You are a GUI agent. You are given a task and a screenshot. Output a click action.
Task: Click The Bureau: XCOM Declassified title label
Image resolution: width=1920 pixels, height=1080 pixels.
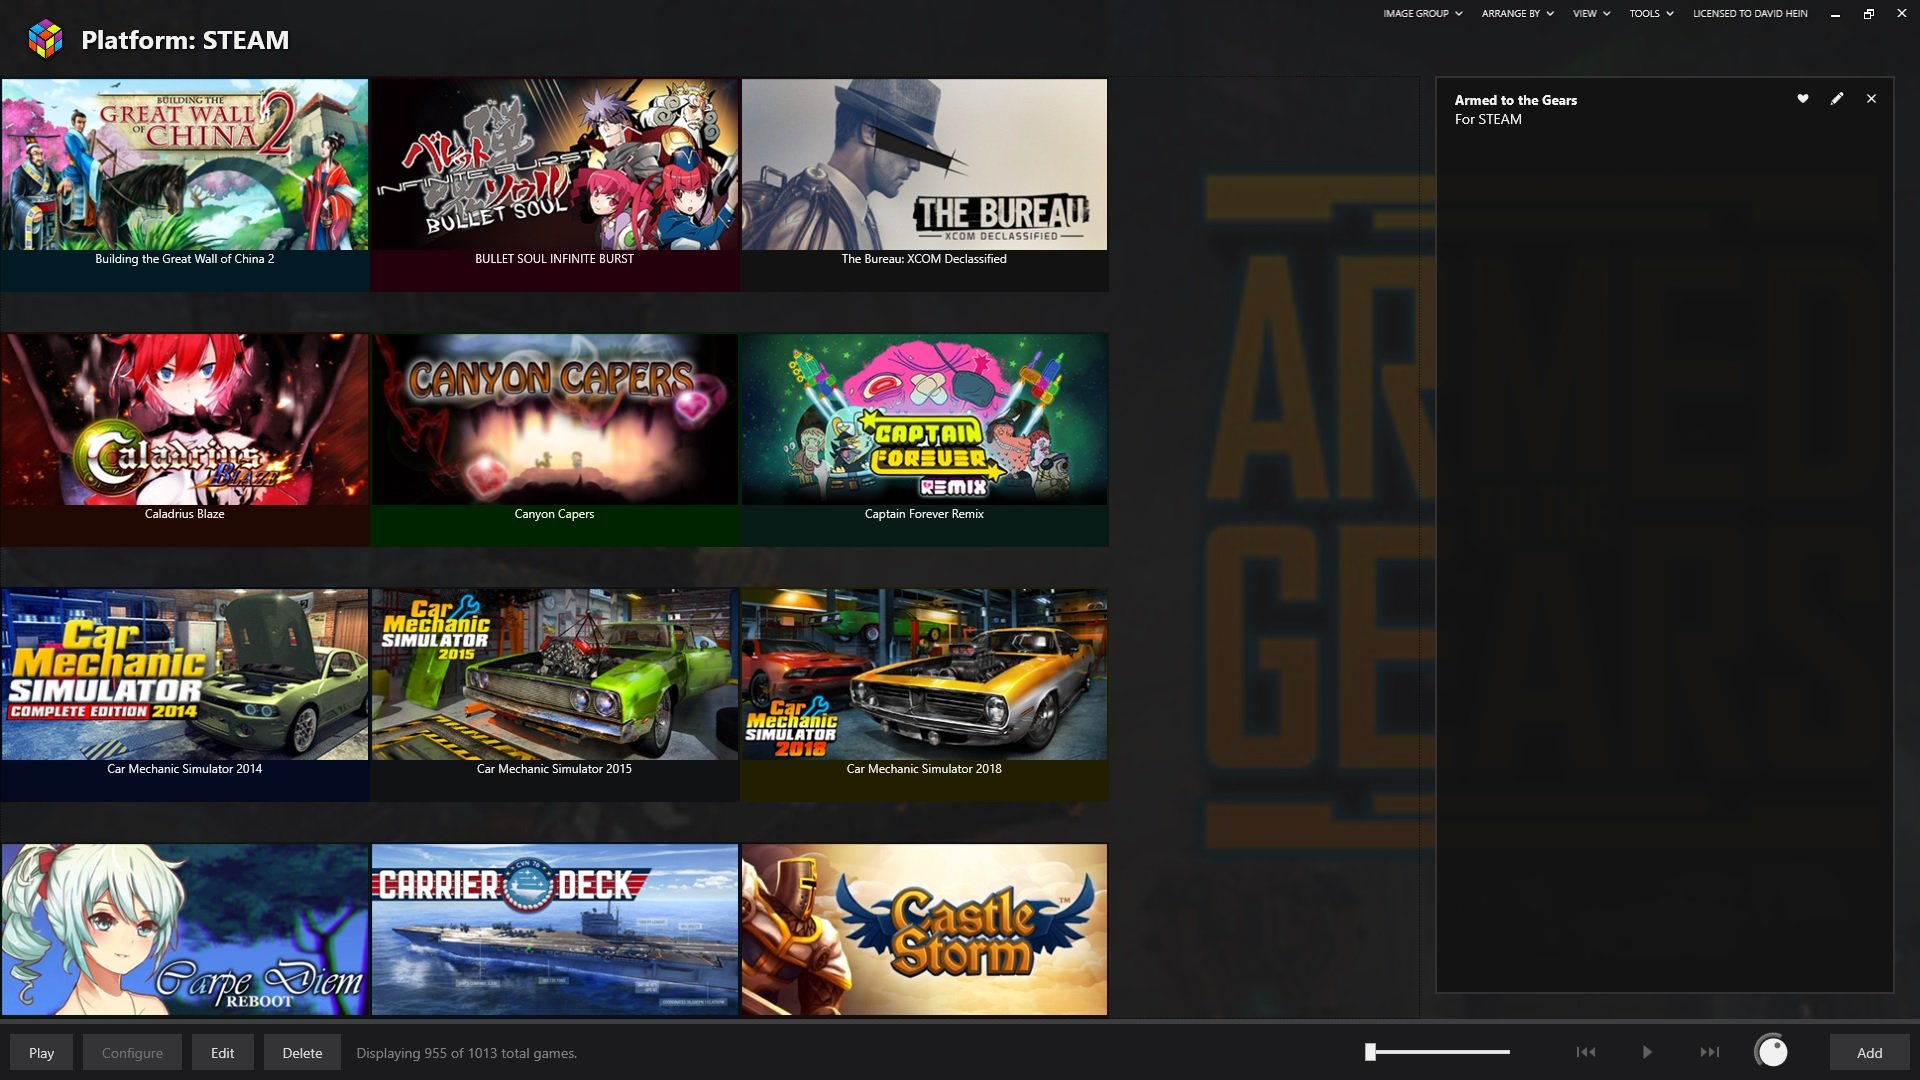(x=924, y=259)
